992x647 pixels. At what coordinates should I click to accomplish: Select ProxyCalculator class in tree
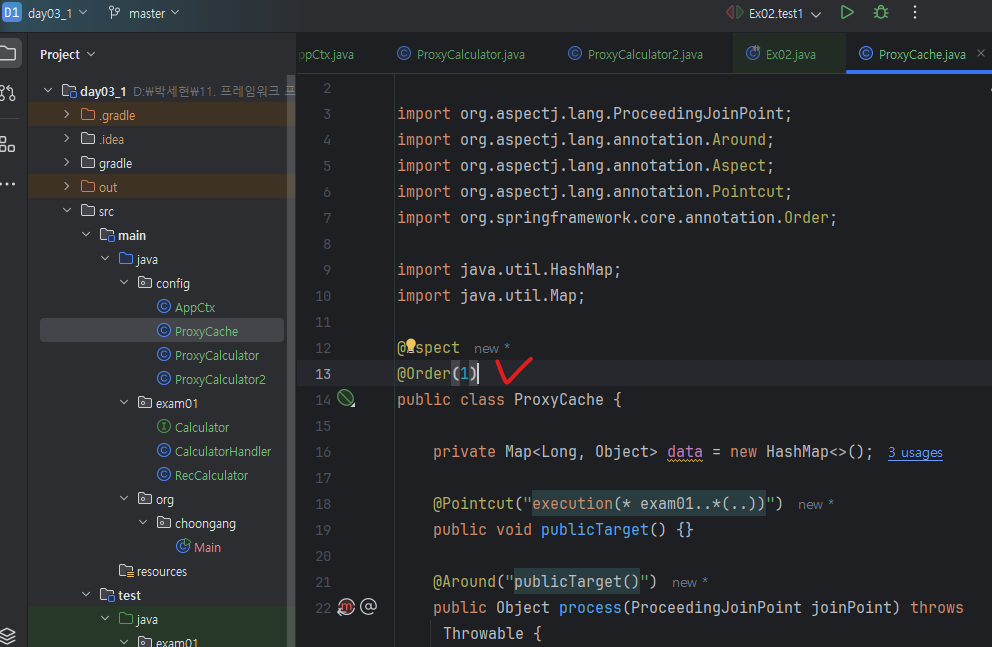[x=208, y=355]
